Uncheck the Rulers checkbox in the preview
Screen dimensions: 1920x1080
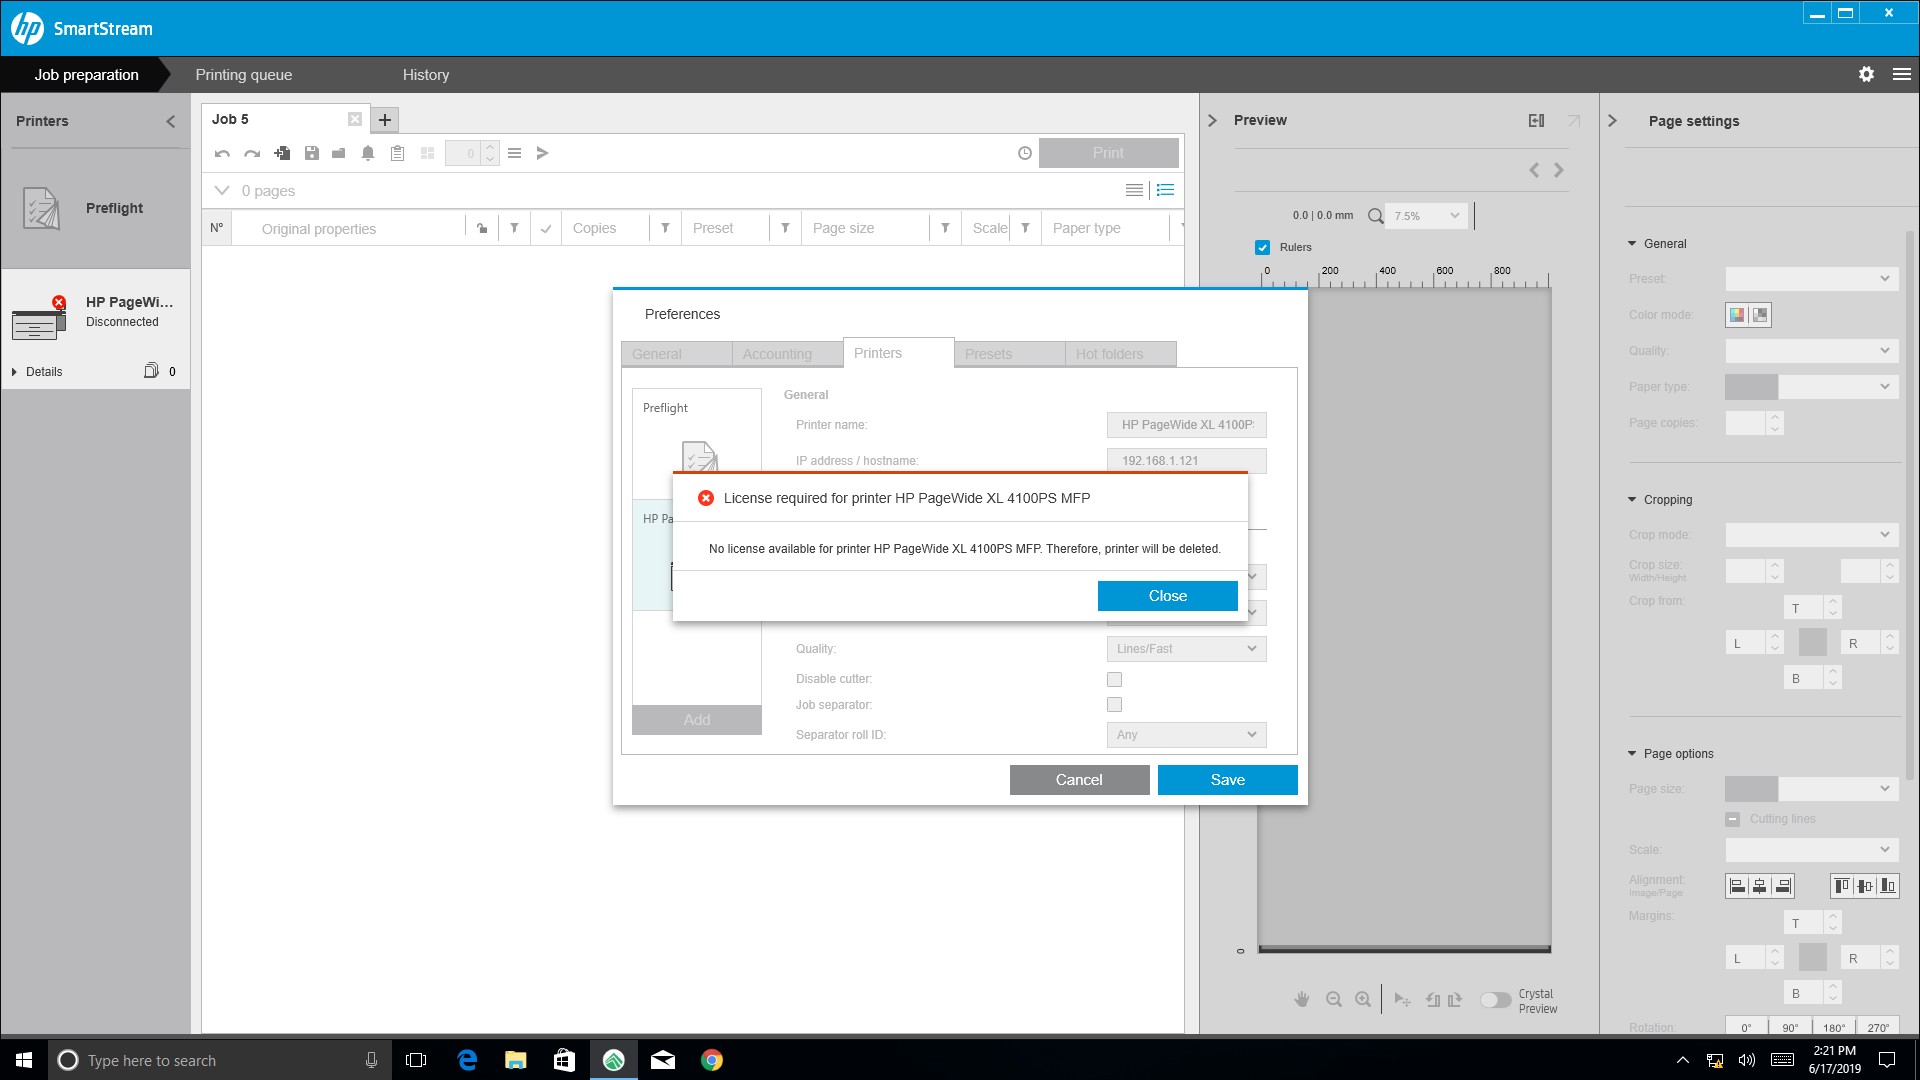click(x=1262, y=247)
